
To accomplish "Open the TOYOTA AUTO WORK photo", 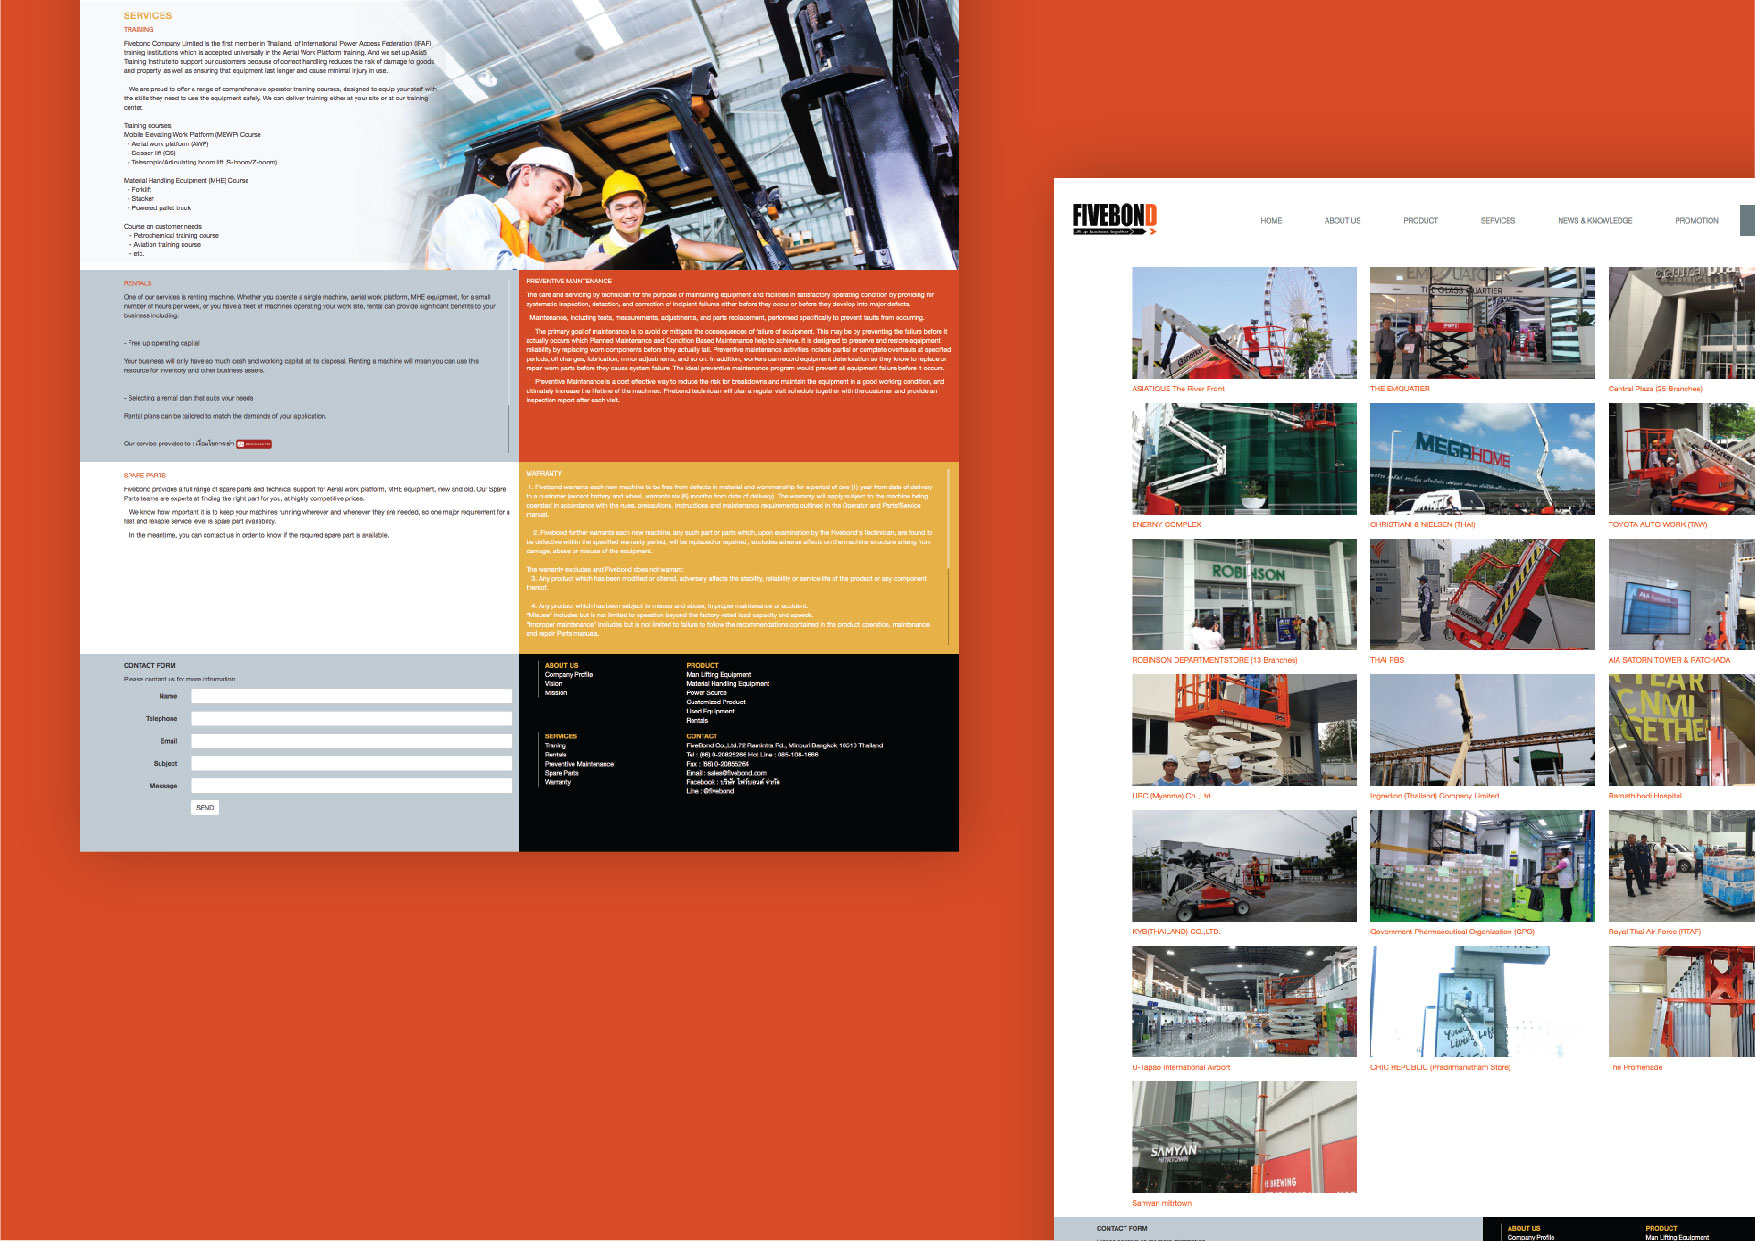I will 1681,458.
